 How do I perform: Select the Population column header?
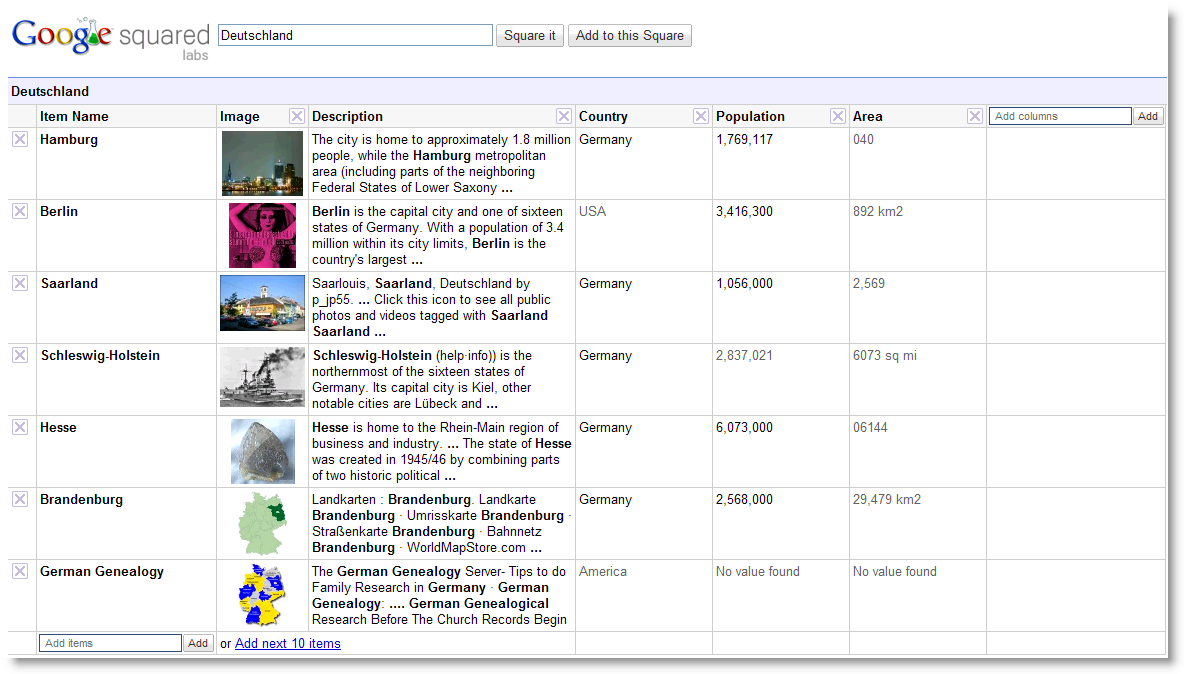click(751, 116)
